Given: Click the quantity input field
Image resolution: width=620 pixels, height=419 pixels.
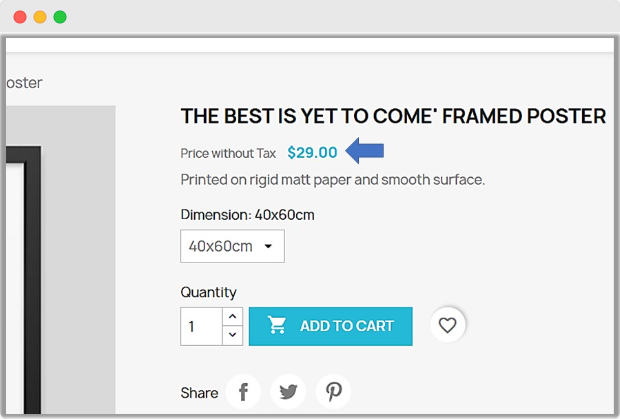Looking at the screenshot, I should [201, 326].
